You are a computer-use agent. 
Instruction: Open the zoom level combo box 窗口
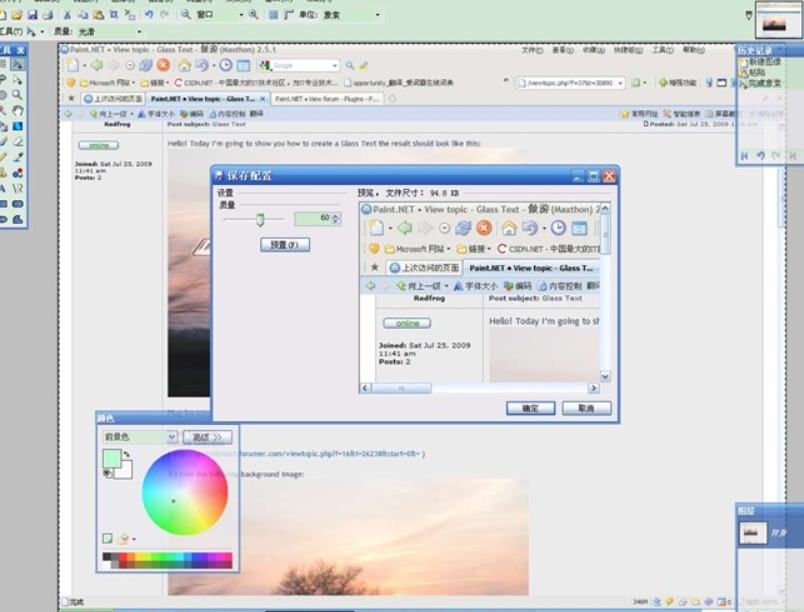pos(220,15)
